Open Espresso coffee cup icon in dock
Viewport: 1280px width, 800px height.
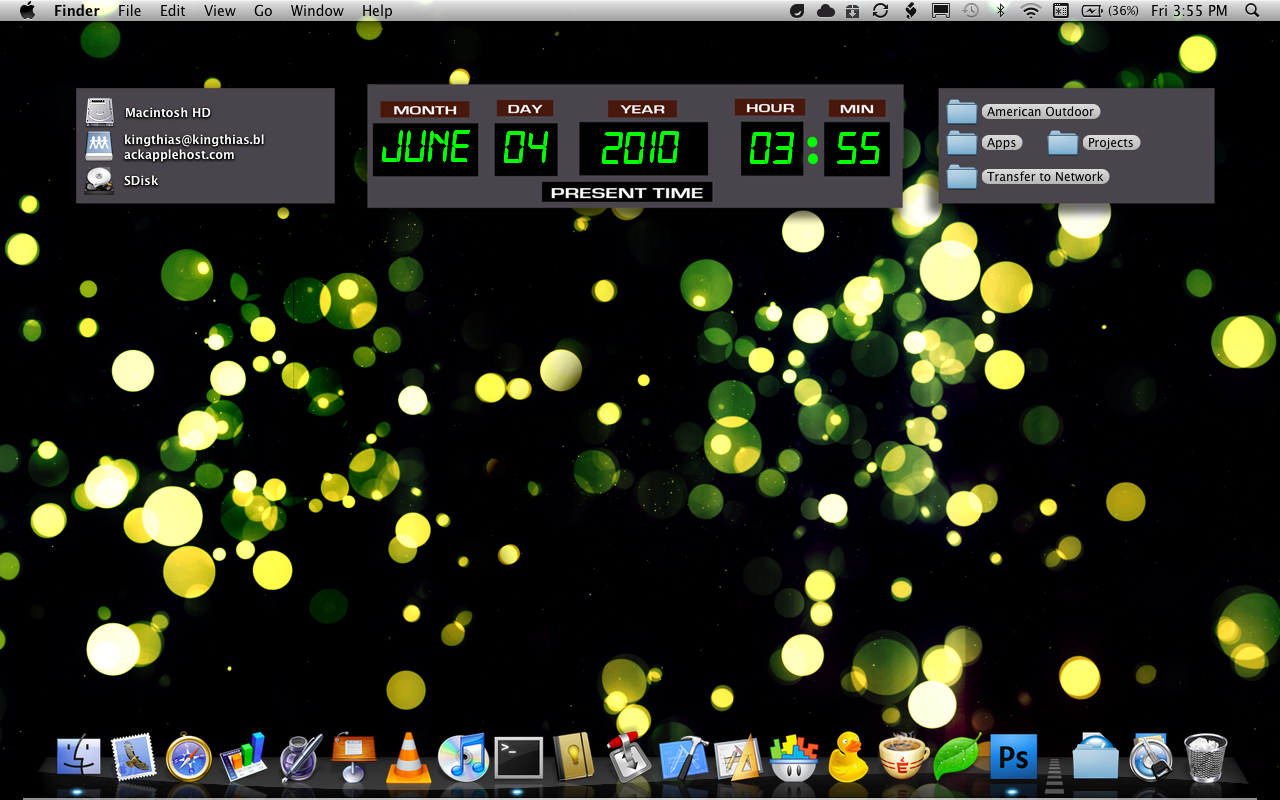coord(904,757)
